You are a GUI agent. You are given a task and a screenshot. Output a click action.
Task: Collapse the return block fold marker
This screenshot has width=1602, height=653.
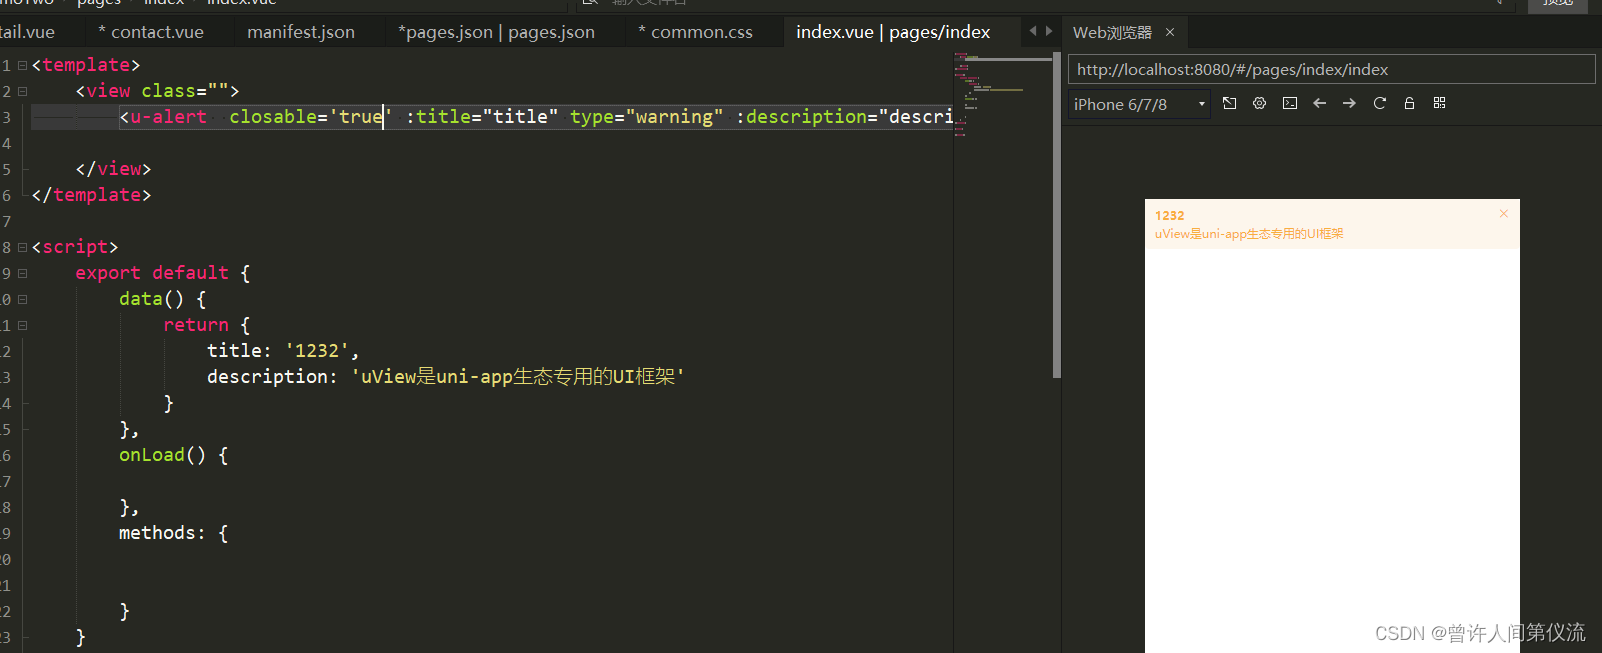pos(22,325)
